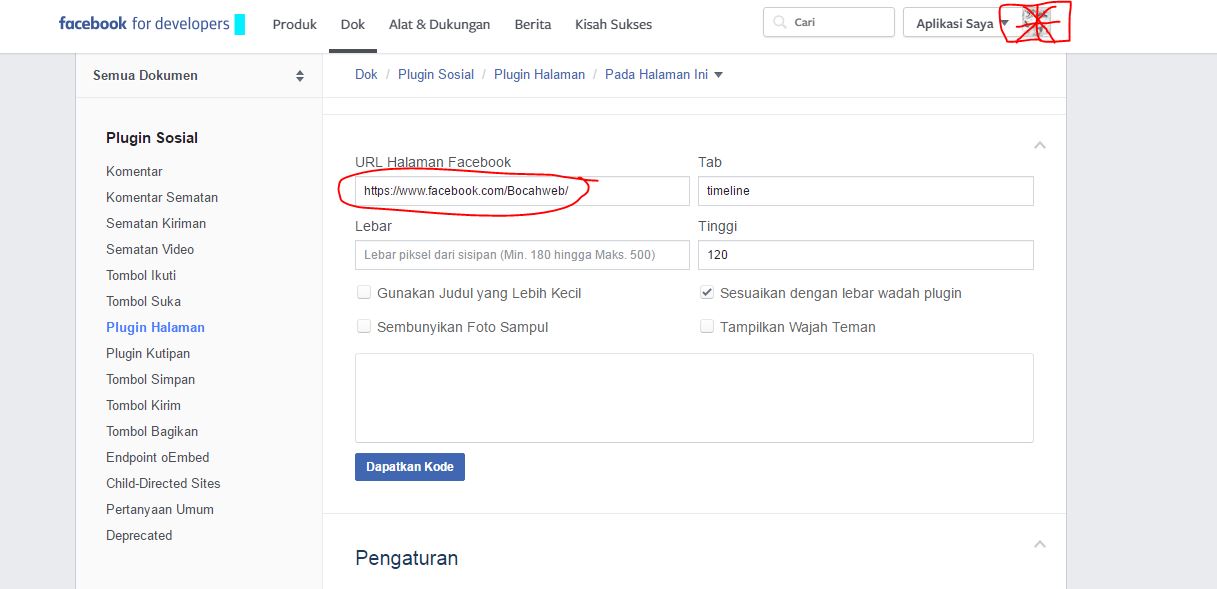Click the Plugin Halaman breadcrumb
Viewport: 1217px width, 589px height.
pyautogui.click(x=539, y=74)
